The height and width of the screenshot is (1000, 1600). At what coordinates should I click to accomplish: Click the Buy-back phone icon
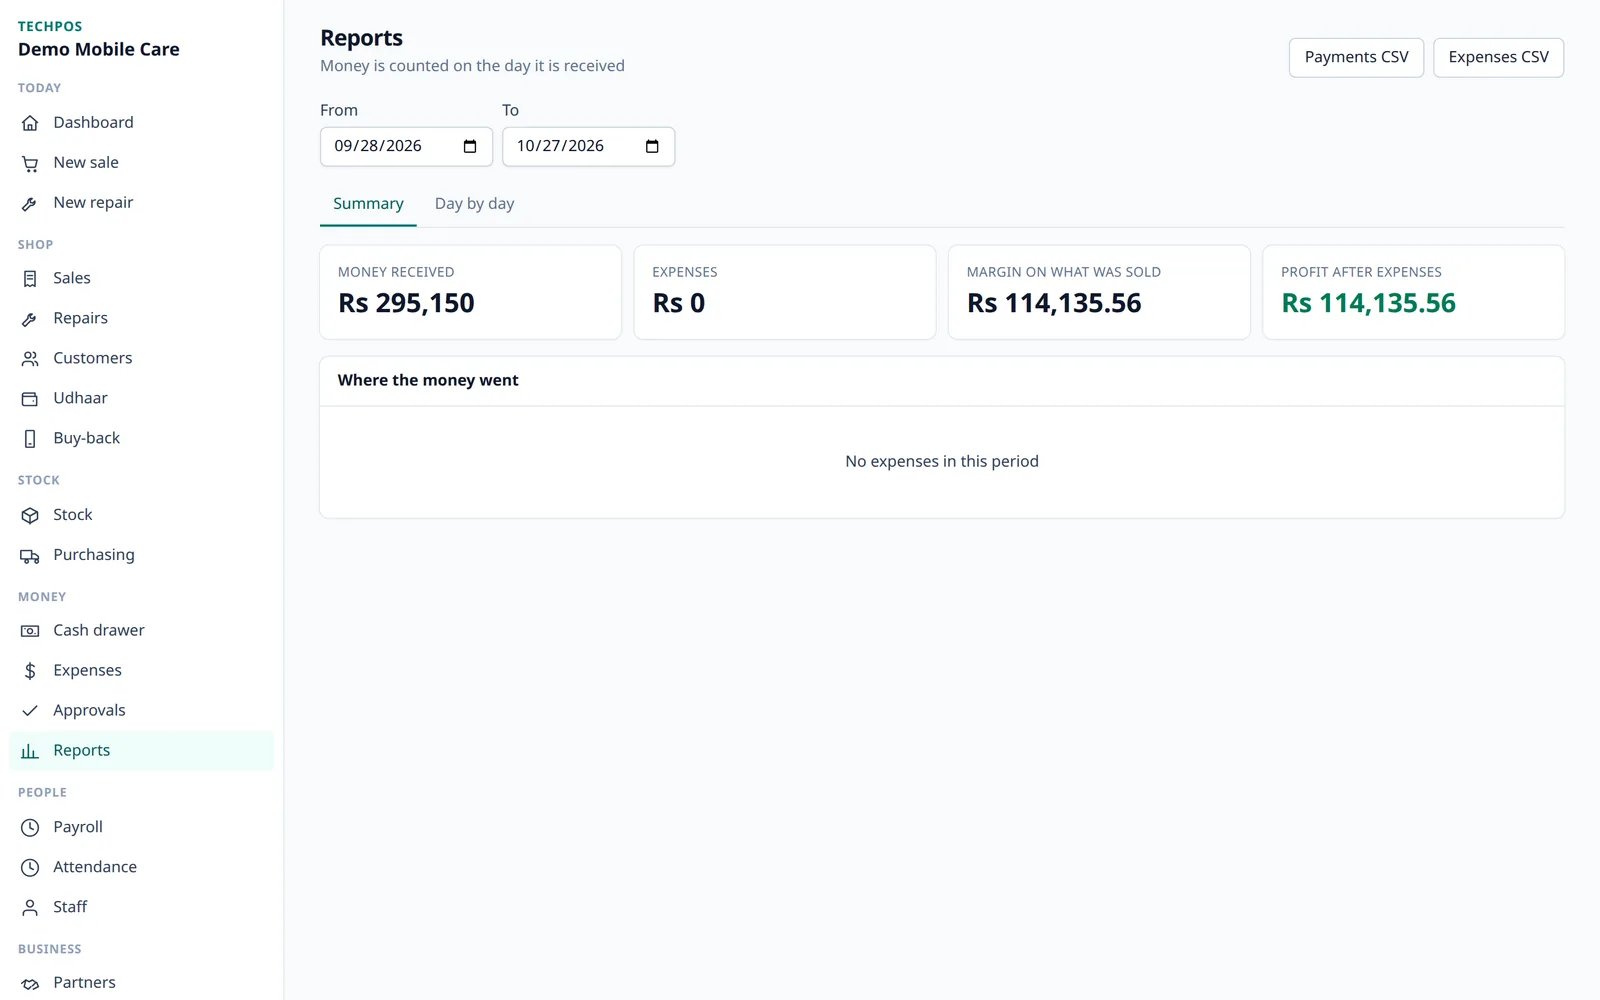[x=30, y=439]
